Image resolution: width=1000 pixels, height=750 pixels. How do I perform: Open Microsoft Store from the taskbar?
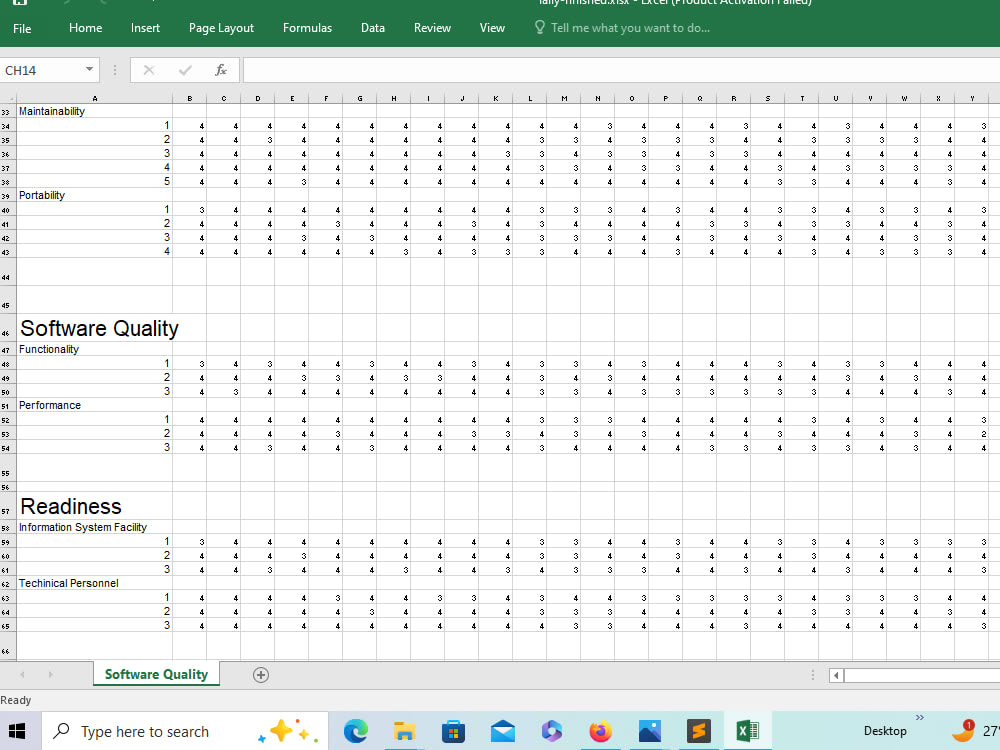453,731
